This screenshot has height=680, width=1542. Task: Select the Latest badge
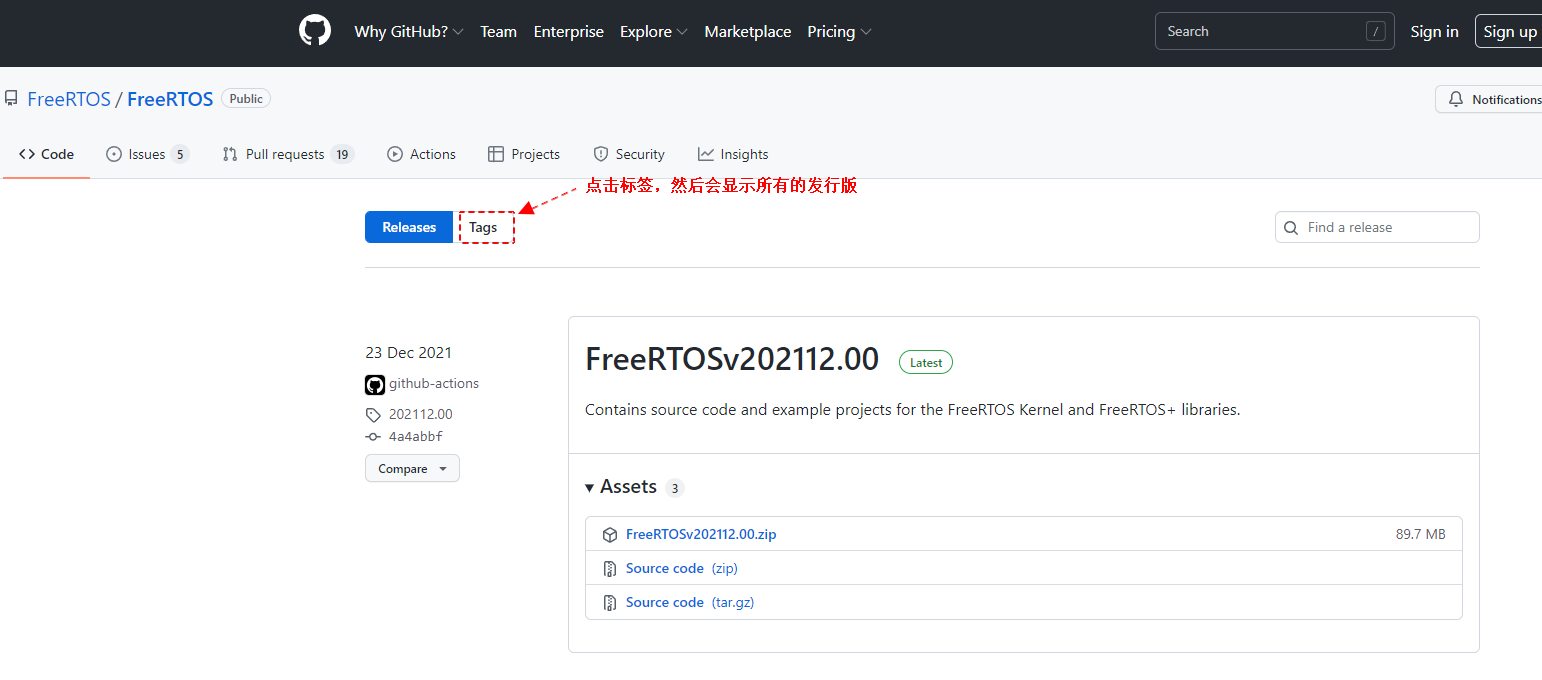click(926, 362)
